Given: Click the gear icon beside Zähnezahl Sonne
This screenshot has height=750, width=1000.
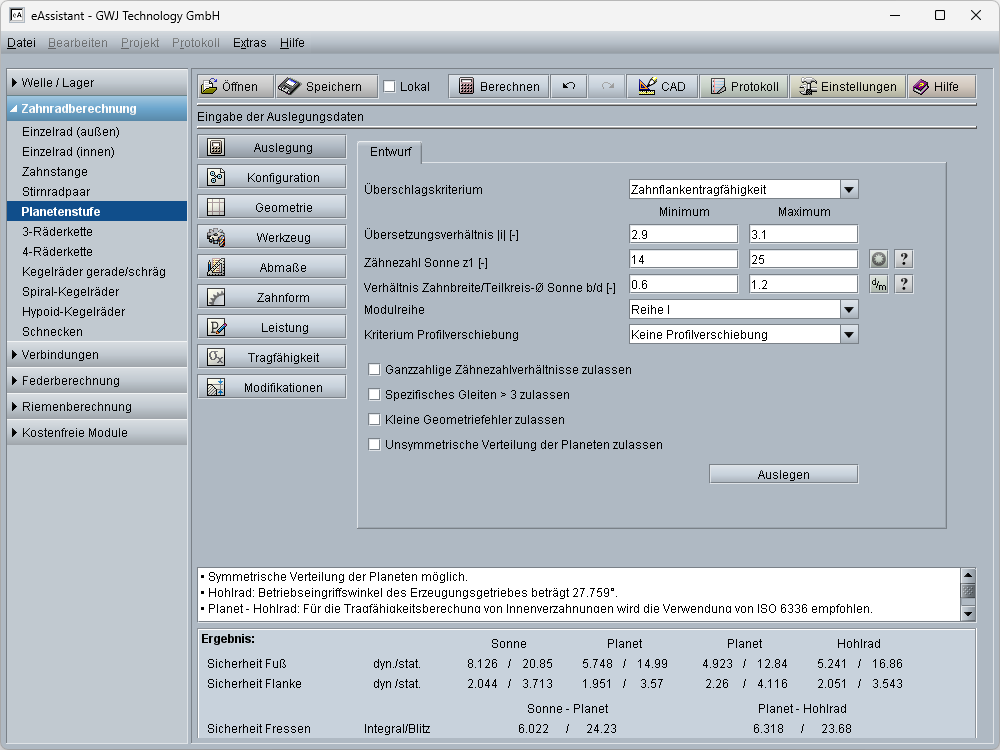Looking at the screenshot, I should (879, 259).
